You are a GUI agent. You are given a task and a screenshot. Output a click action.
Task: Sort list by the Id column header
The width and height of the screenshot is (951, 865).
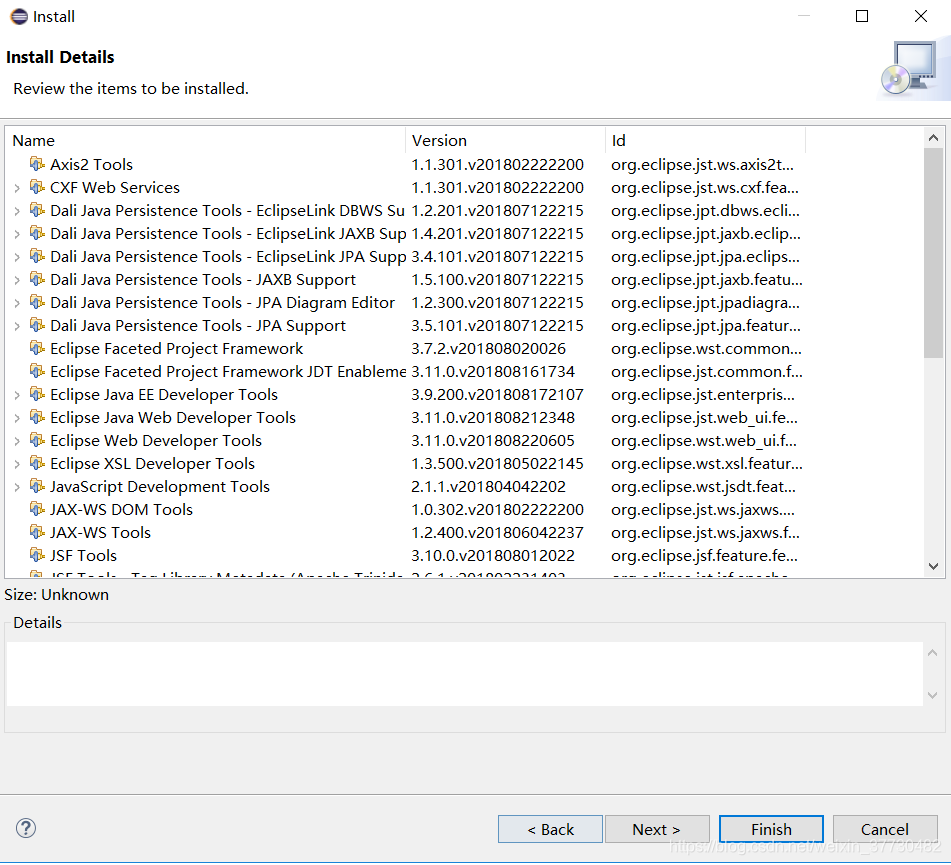[x=705, y=140]
